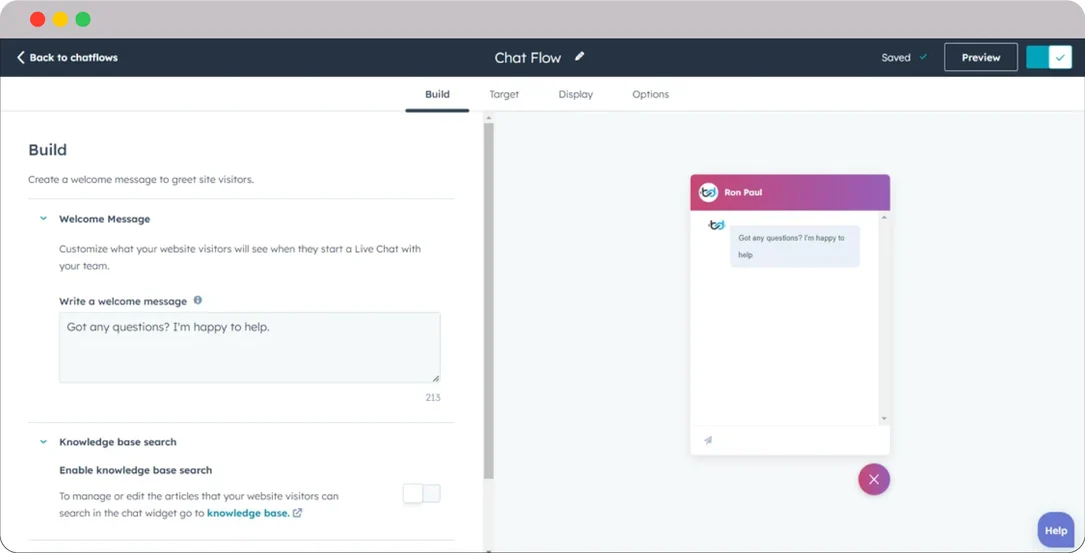Click the Build heading text

click(48, 149)
